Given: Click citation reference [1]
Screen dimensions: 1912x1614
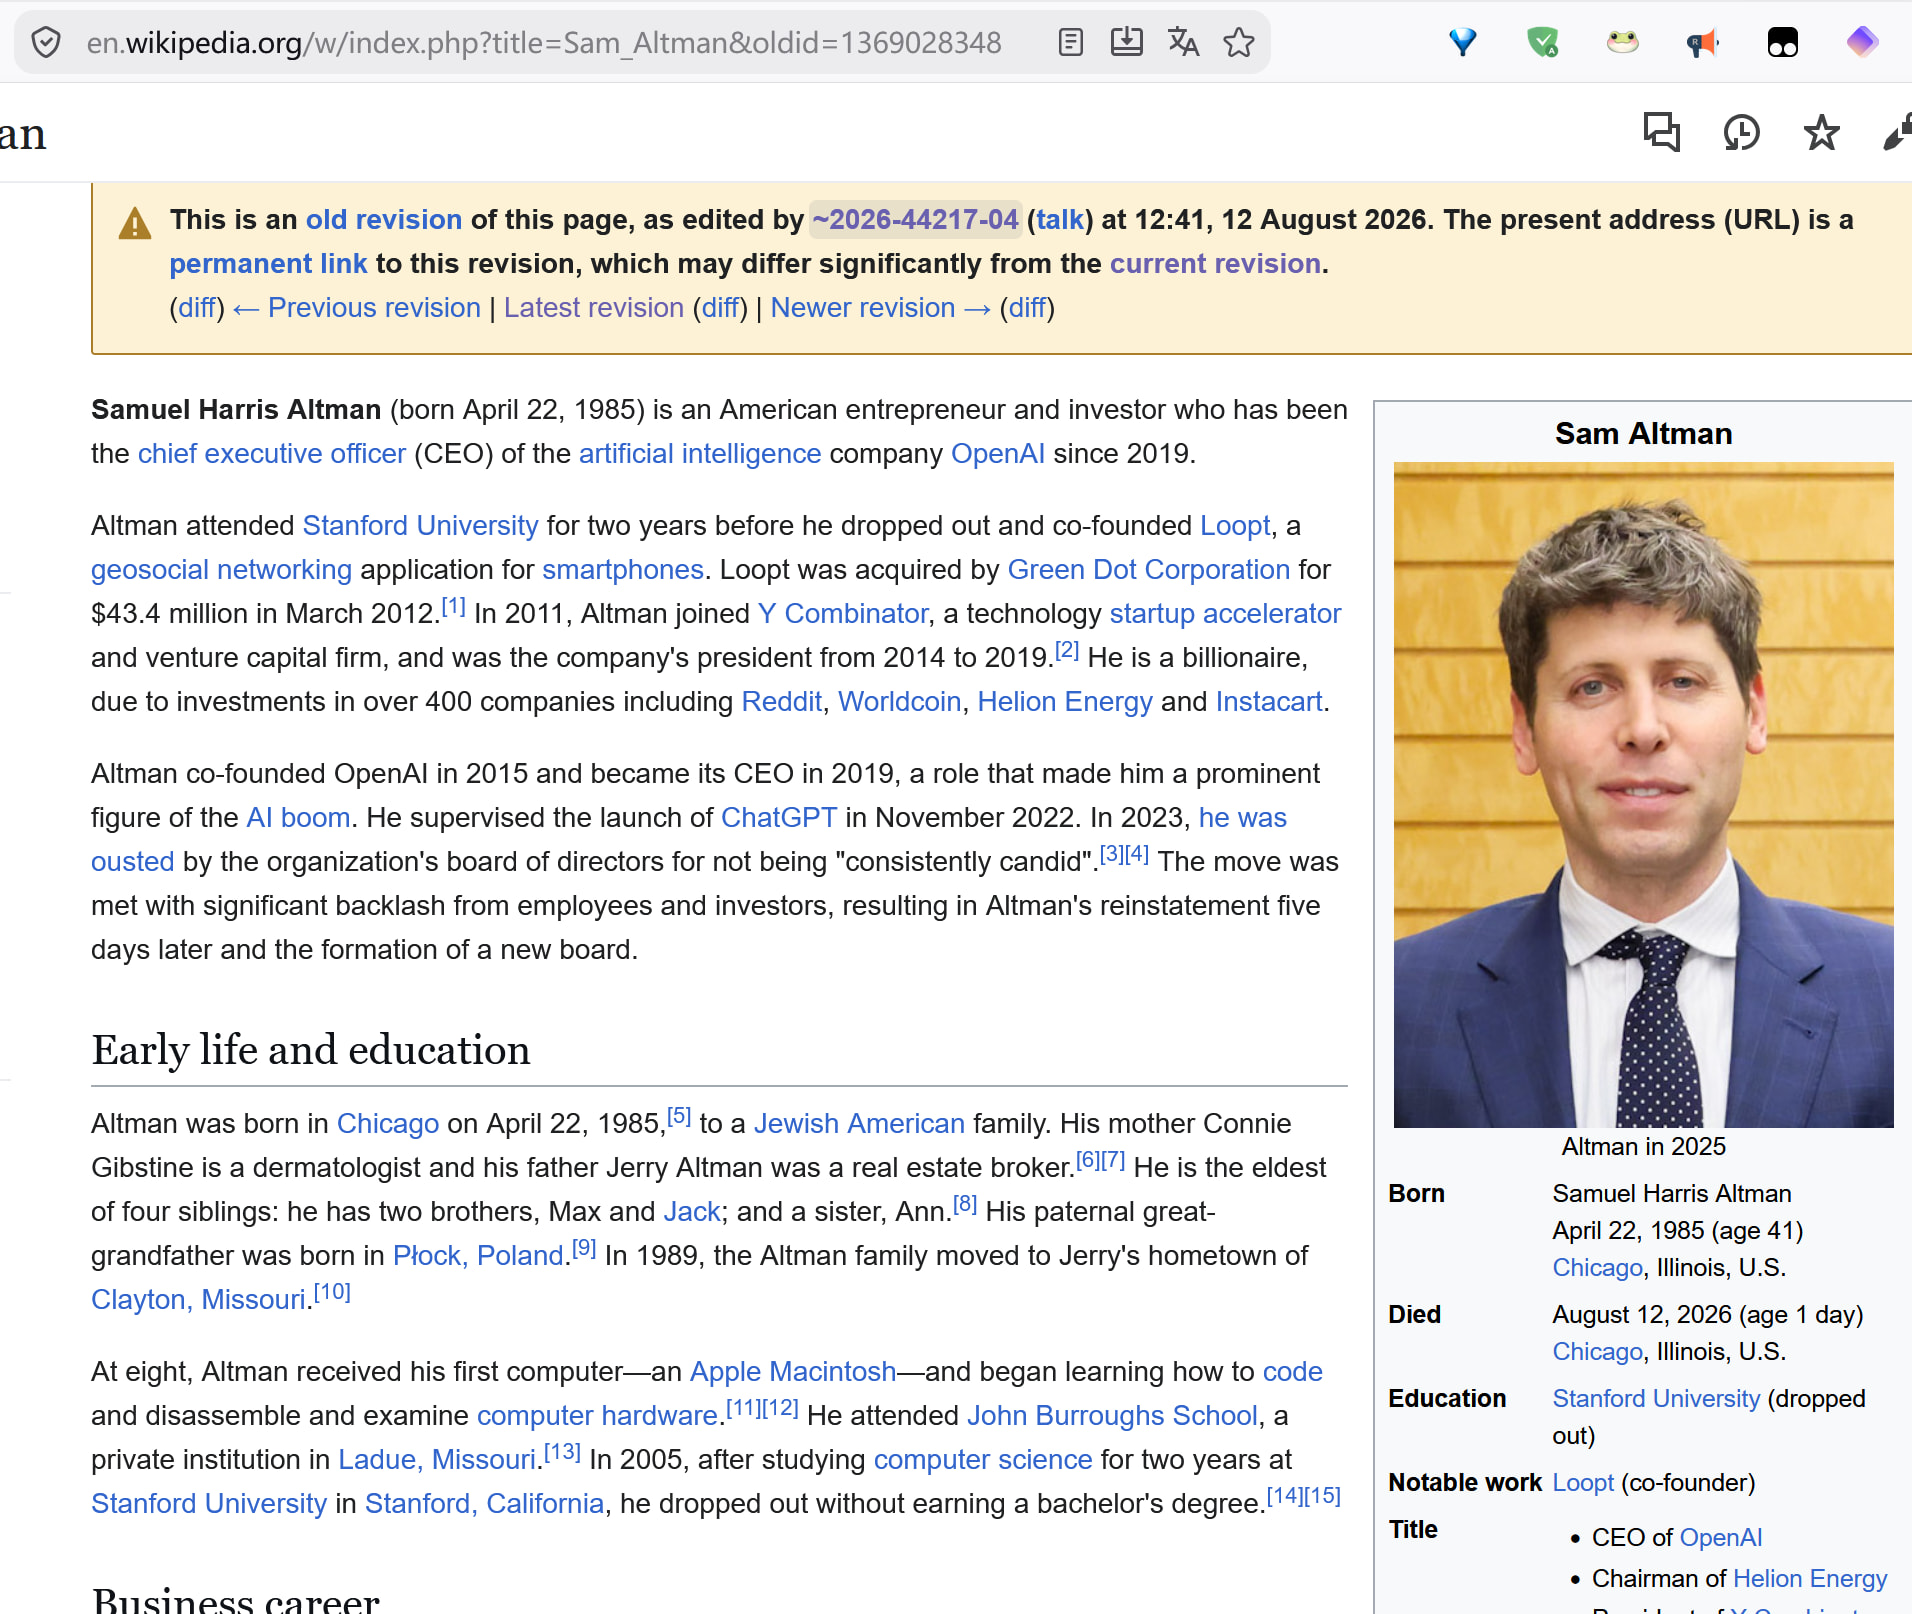Looking at the screenshot, I should [x=454, y=605].
